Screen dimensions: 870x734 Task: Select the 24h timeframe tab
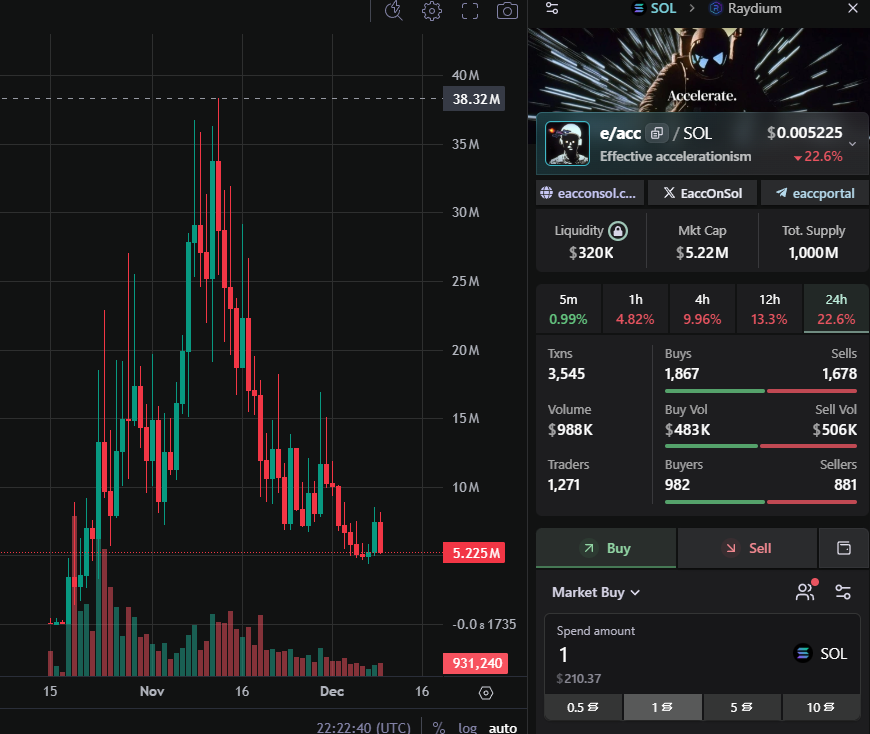(x=836, y=309)
